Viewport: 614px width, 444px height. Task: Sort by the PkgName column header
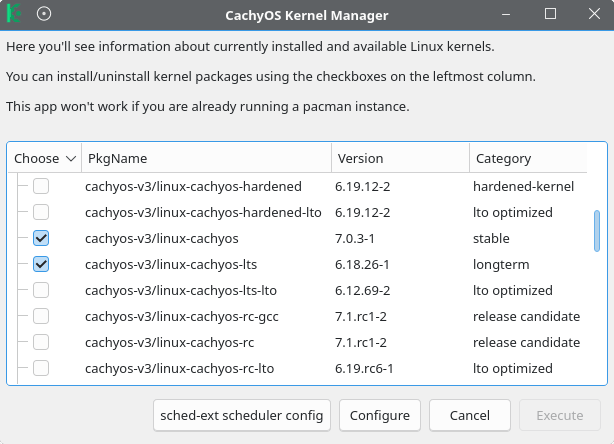tap(206, 158)
